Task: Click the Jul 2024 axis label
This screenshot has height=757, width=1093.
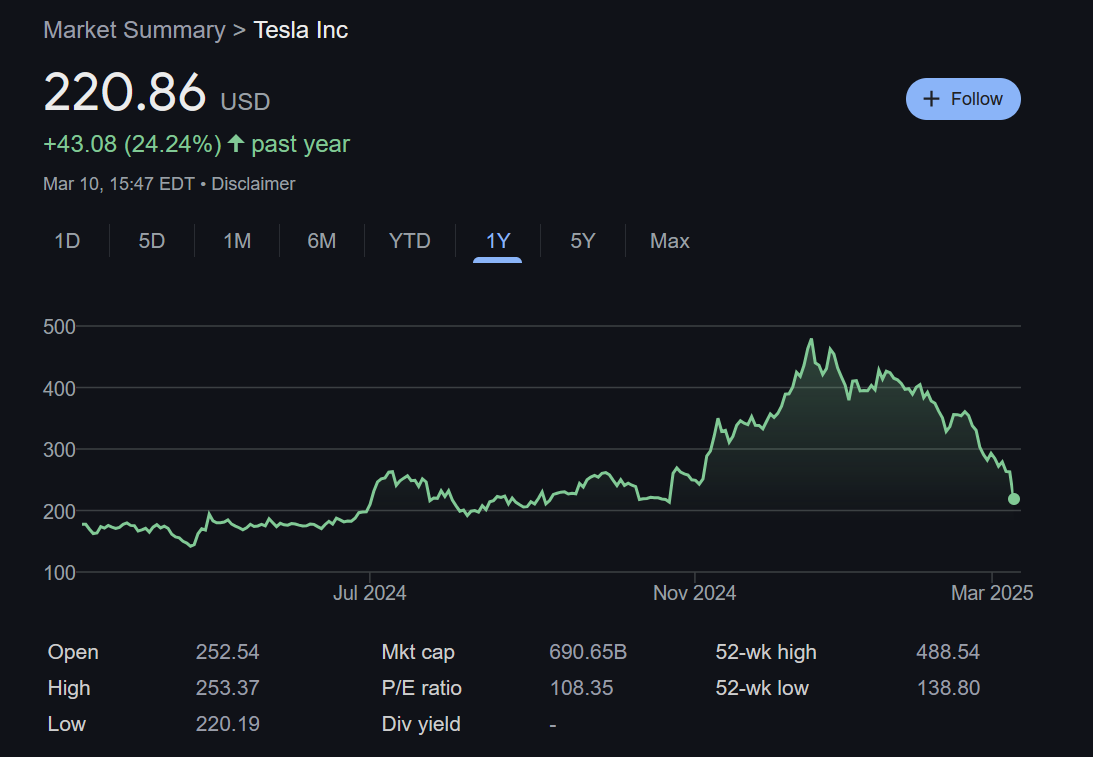Action: click(369, 593)
